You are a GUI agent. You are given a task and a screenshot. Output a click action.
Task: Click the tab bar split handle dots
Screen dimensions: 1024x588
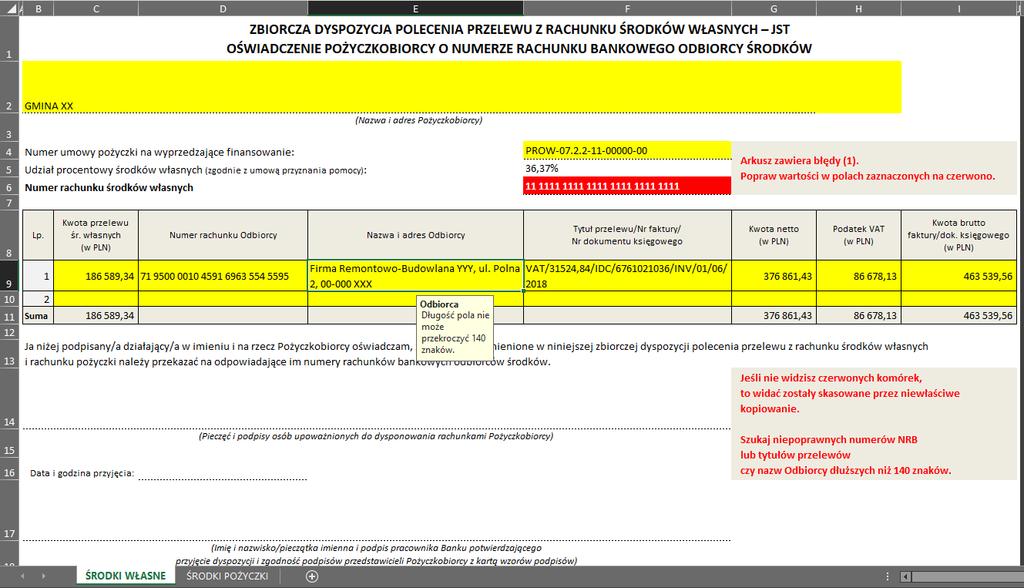pyautogui.click(x=887, y=576)
